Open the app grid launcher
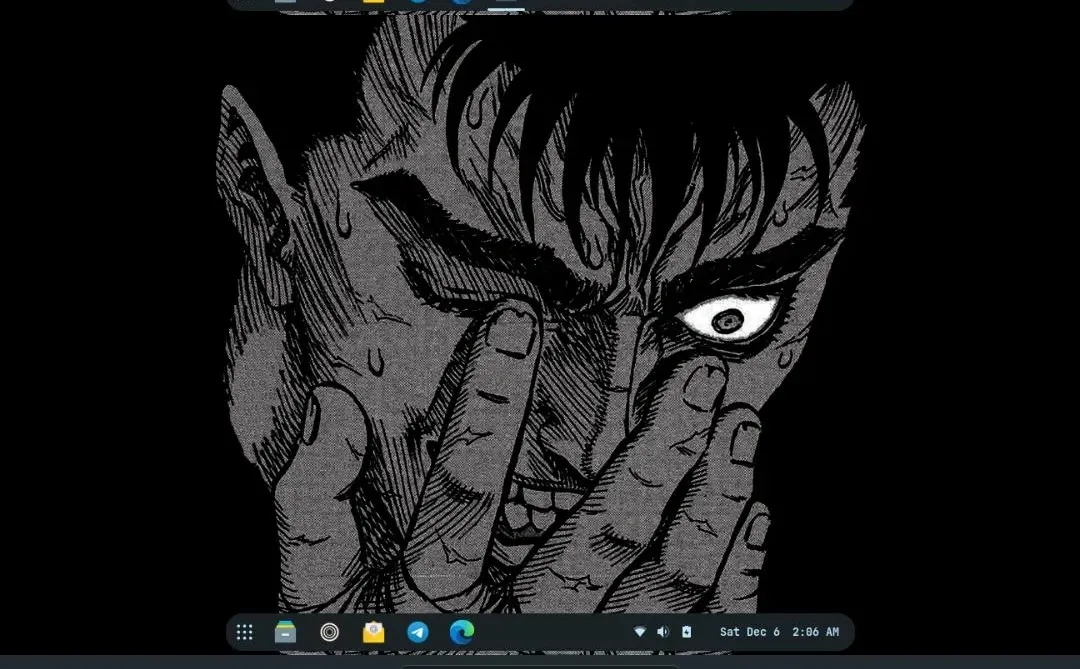Image resolution: width=1080 pixels, height=669 pixels. (x=245, y=632)
